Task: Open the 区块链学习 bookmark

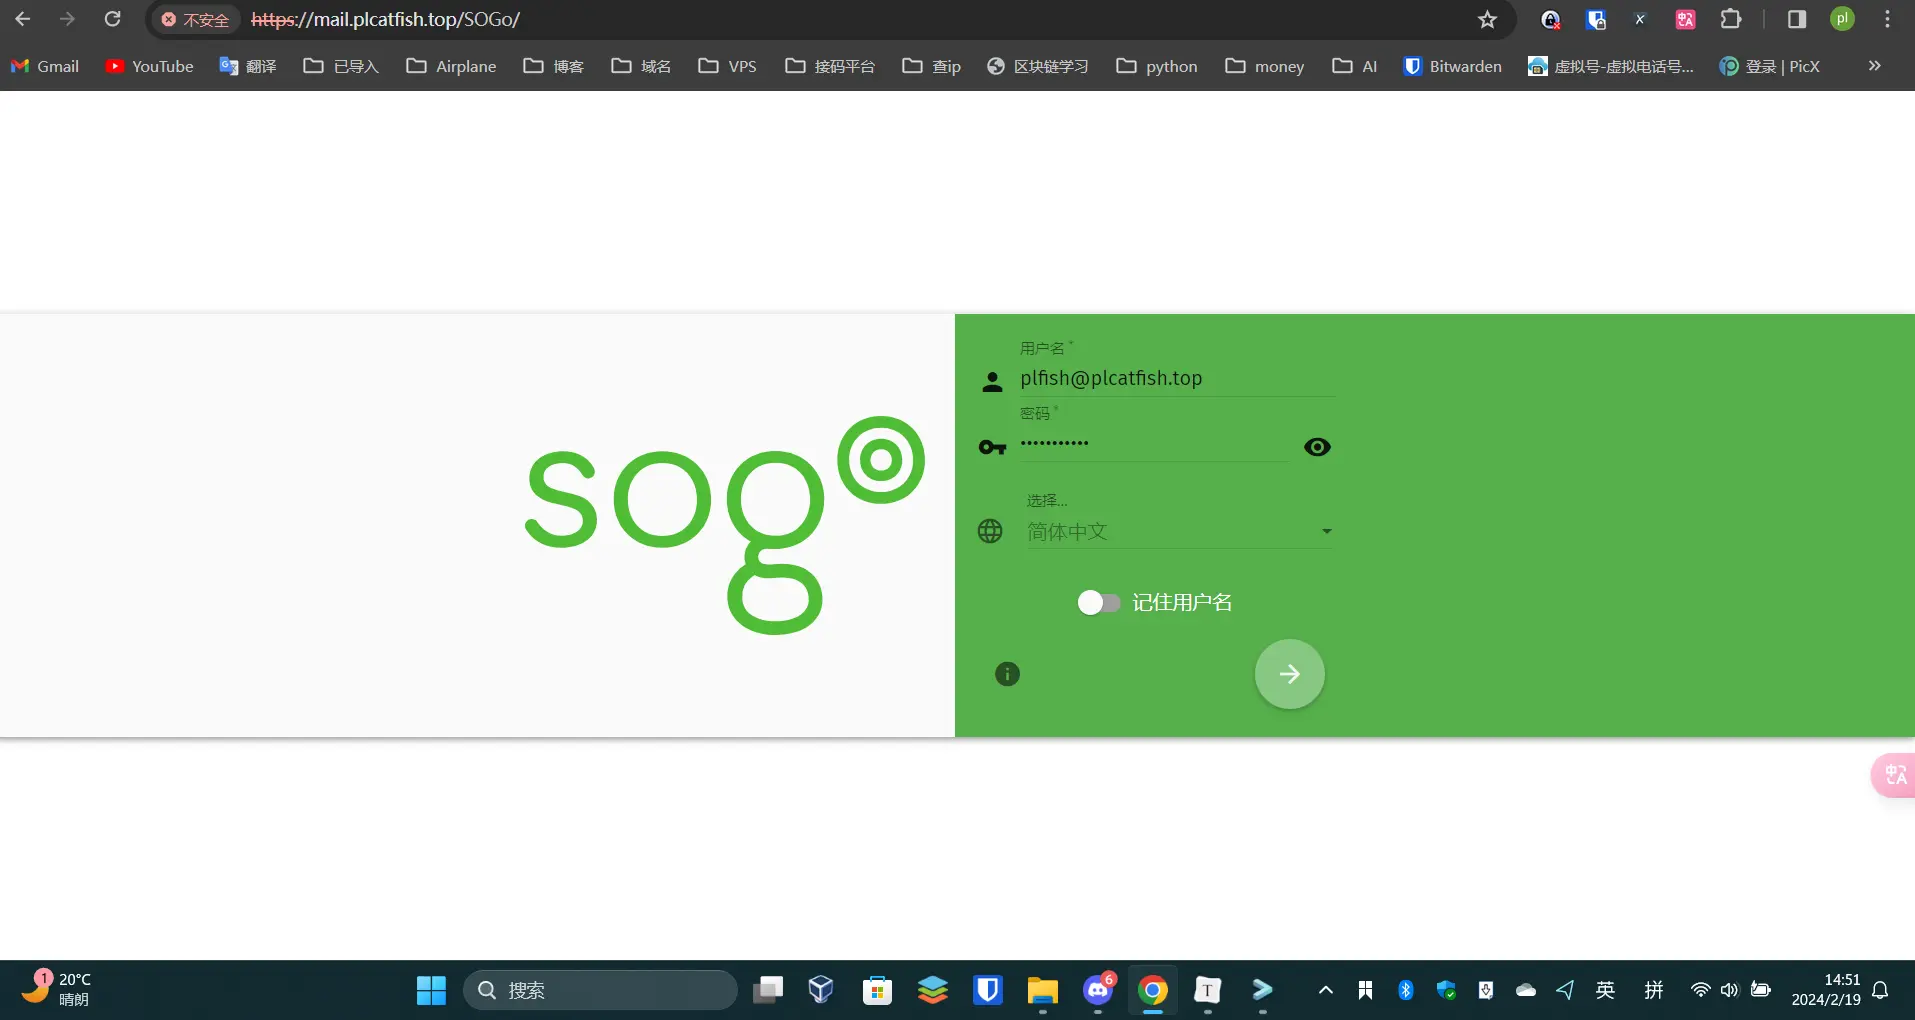Action: 1038,66
